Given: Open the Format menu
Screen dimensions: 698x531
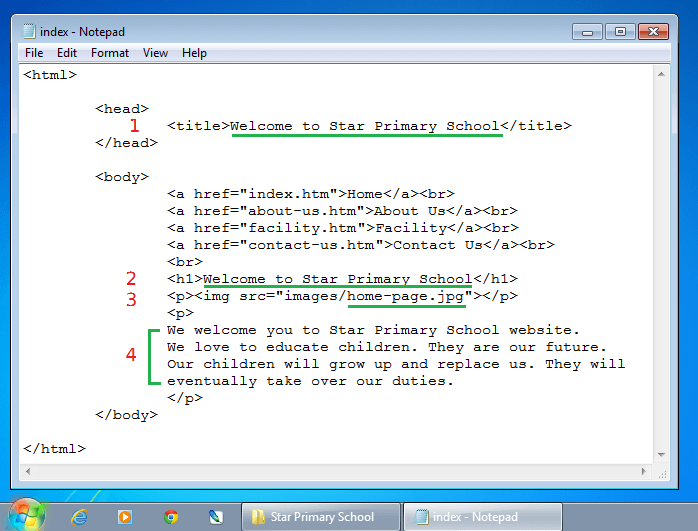Looking at the screenshot, I should [110, 53].
